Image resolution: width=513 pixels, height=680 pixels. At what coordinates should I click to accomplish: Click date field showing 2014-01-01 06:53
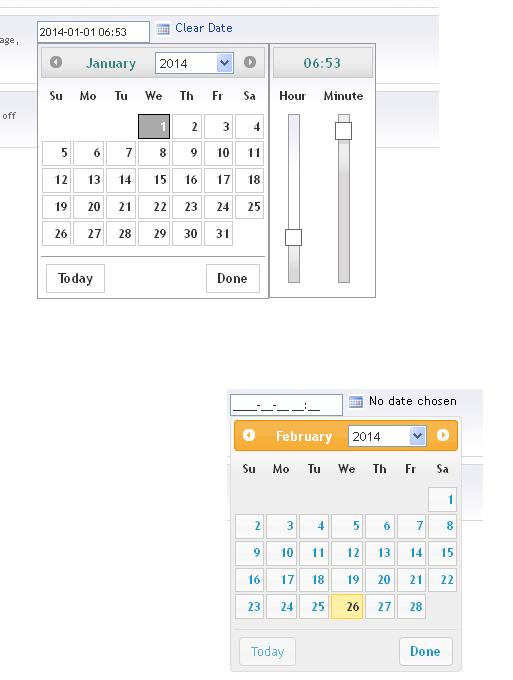[x=93, y=32]
